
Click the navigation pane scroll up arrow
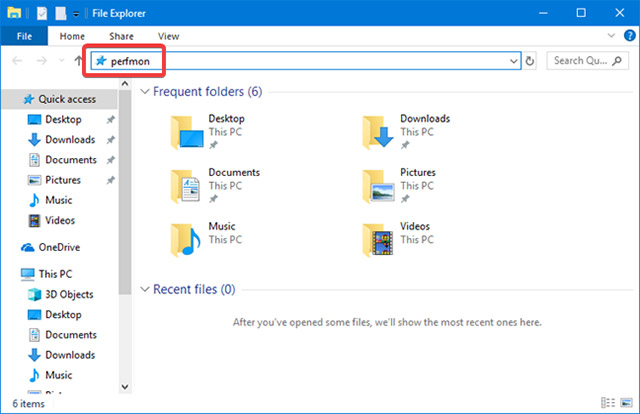click(x=125, y=84)
